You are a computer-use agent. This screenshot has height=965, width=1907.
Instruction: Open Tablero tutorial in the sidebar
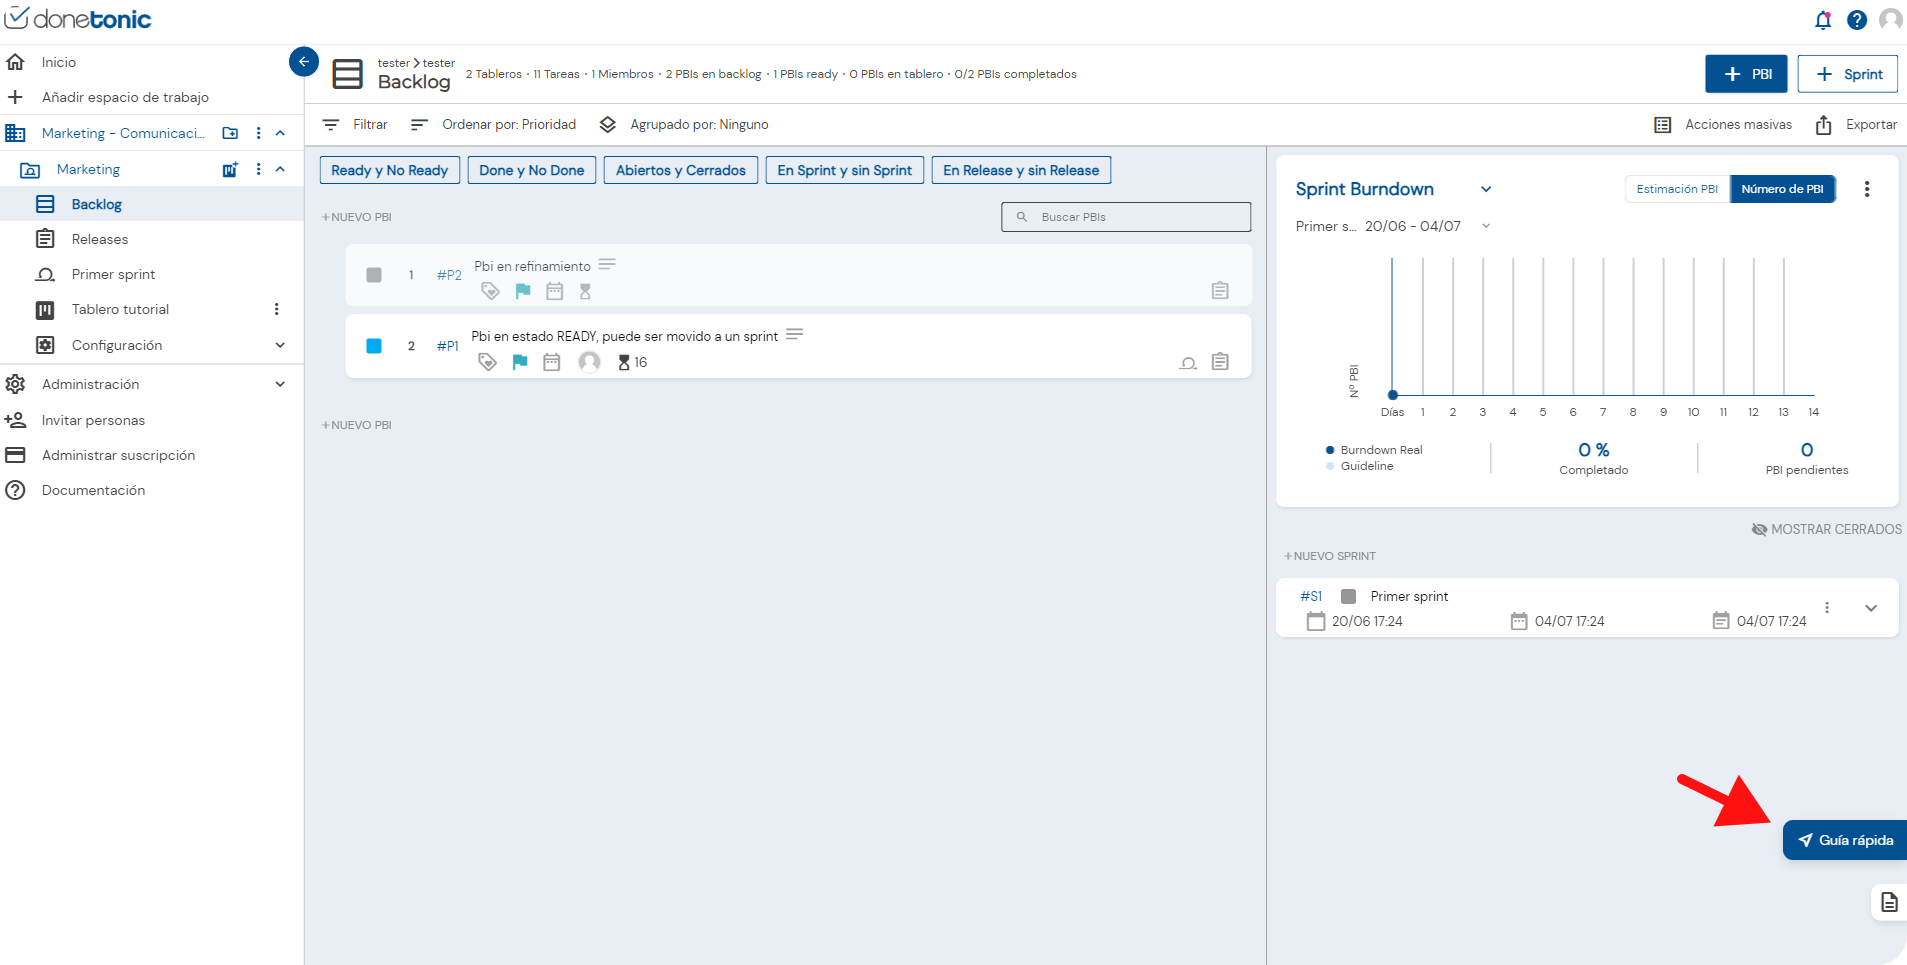pyautogui.click(x=120, y=309)
